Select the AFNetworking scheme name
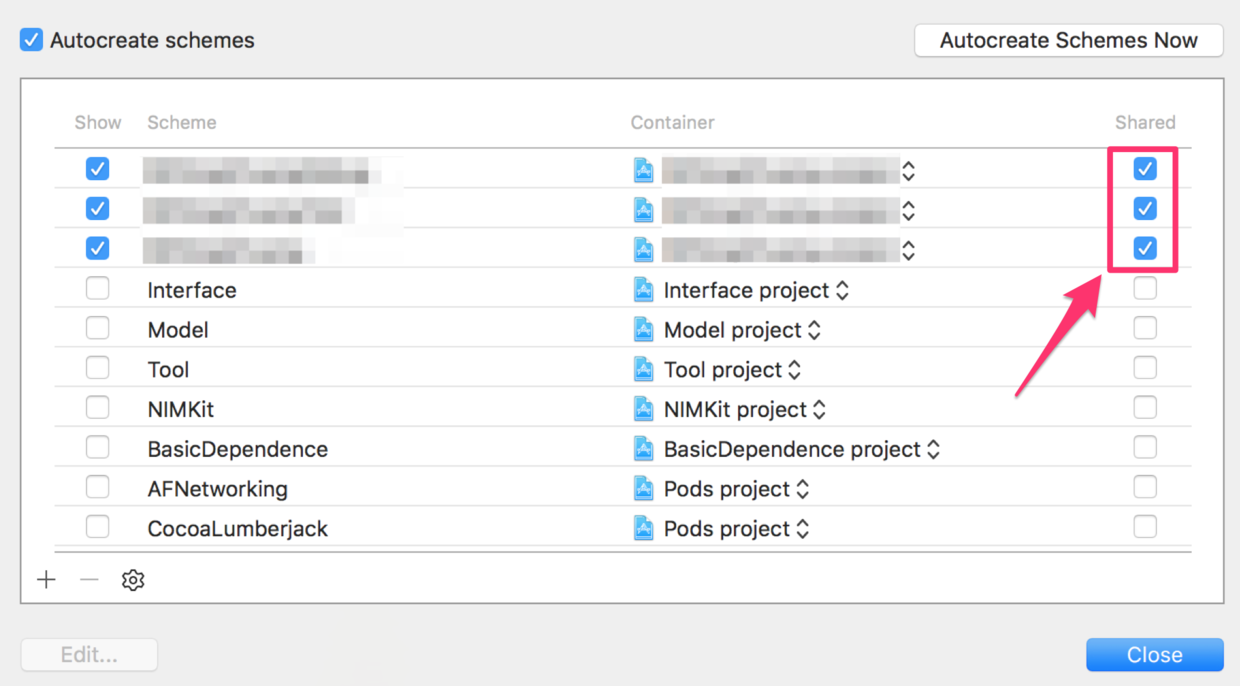Viewport: 1240px width, 686px height. (x=218, y=489)
